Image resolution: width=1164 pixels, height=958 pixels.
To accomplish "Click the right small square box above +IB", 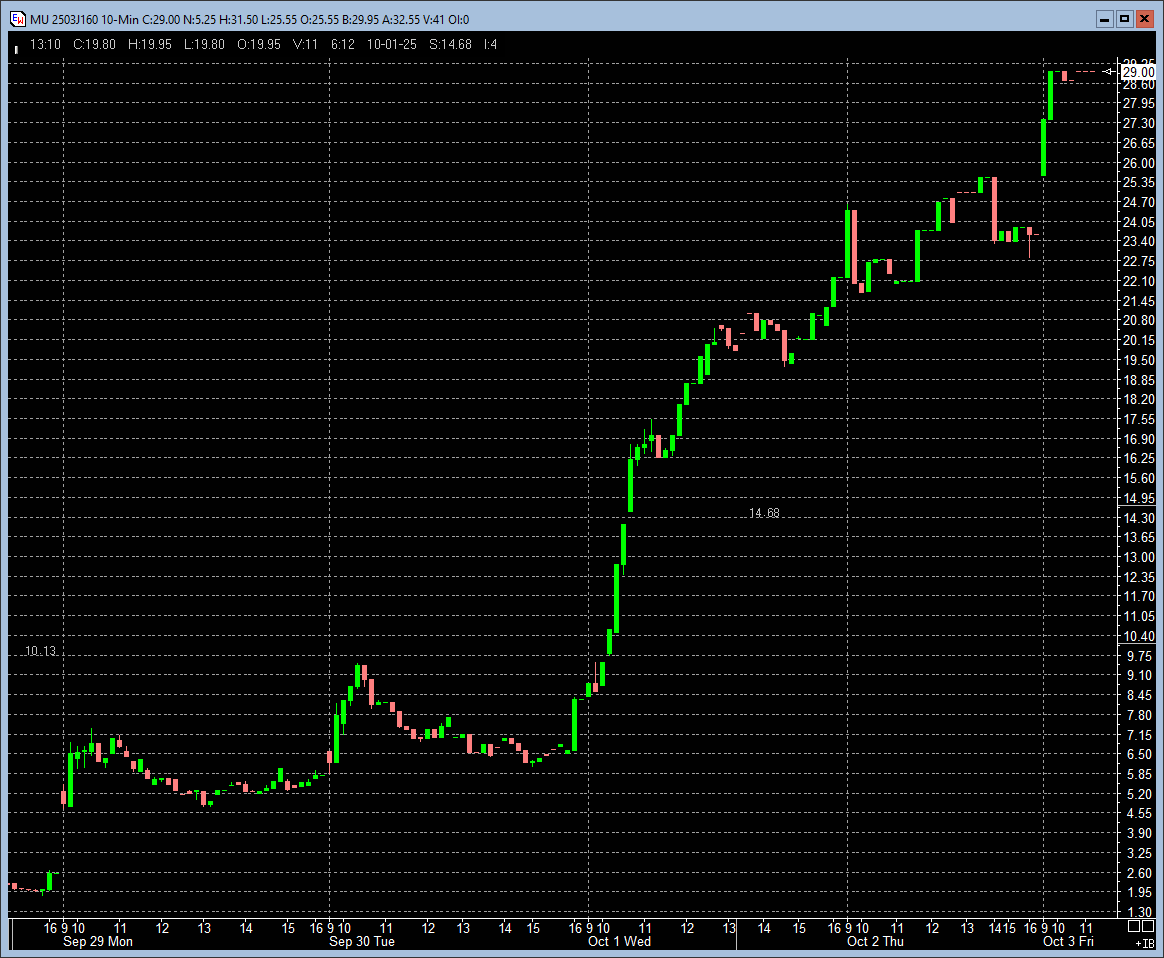I will coord(1148,928).
